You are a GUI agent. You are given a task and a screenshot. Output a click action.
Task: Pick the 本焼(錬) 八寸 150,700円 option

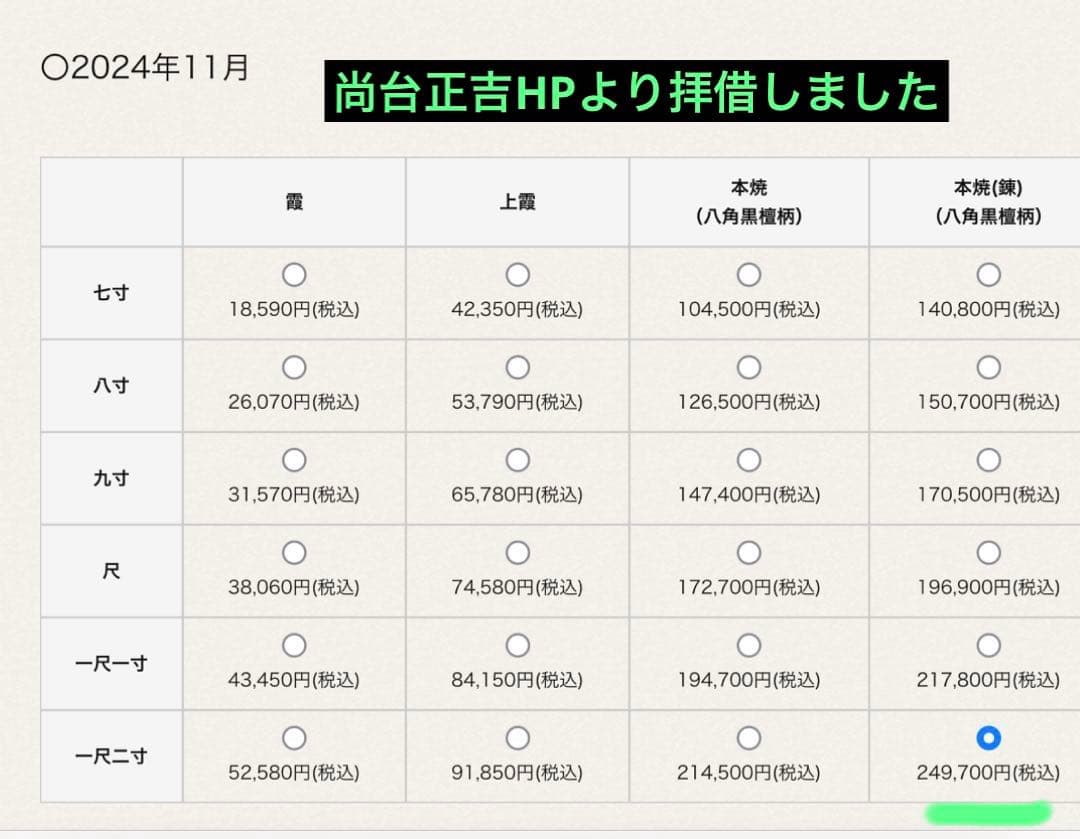[x=989, y=367]
